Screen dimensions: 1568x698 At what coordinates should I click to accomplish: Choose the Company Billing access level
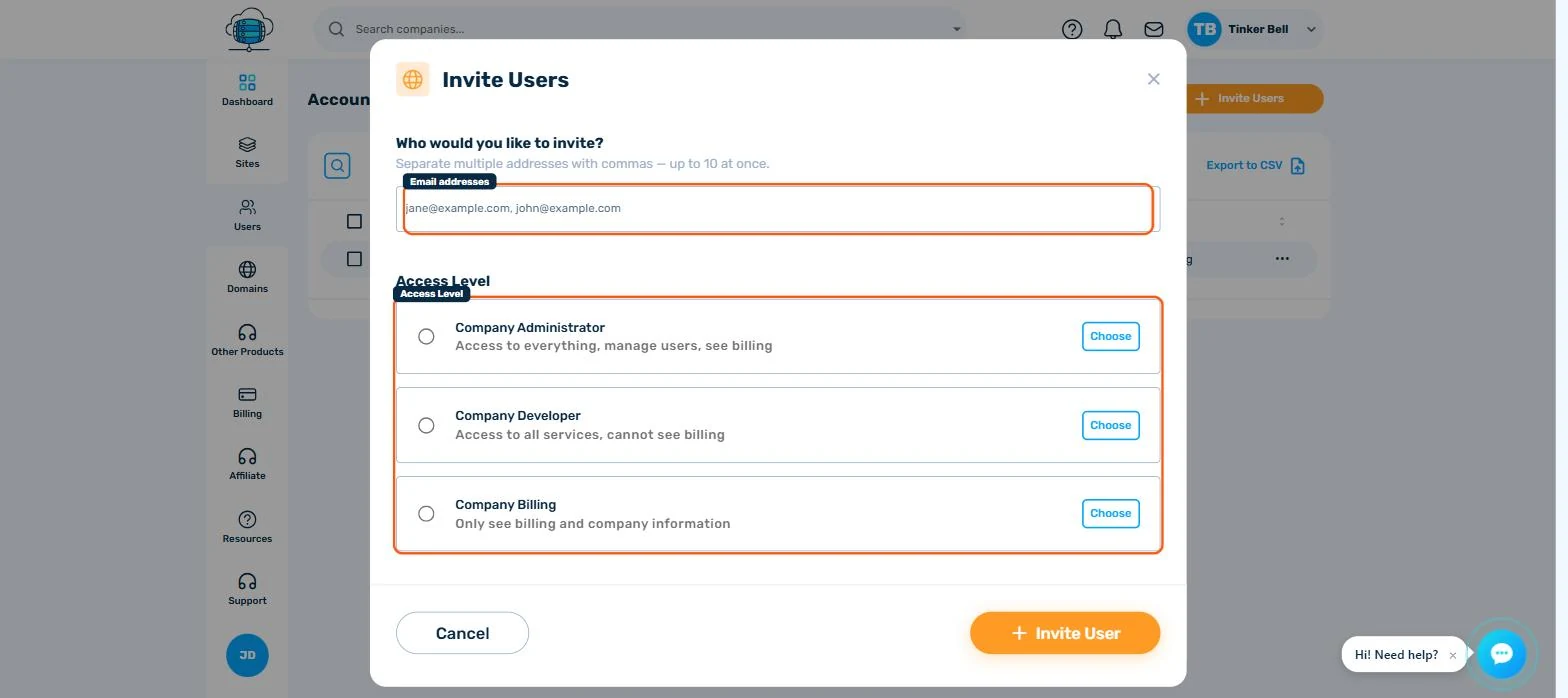click(1110, 513)
